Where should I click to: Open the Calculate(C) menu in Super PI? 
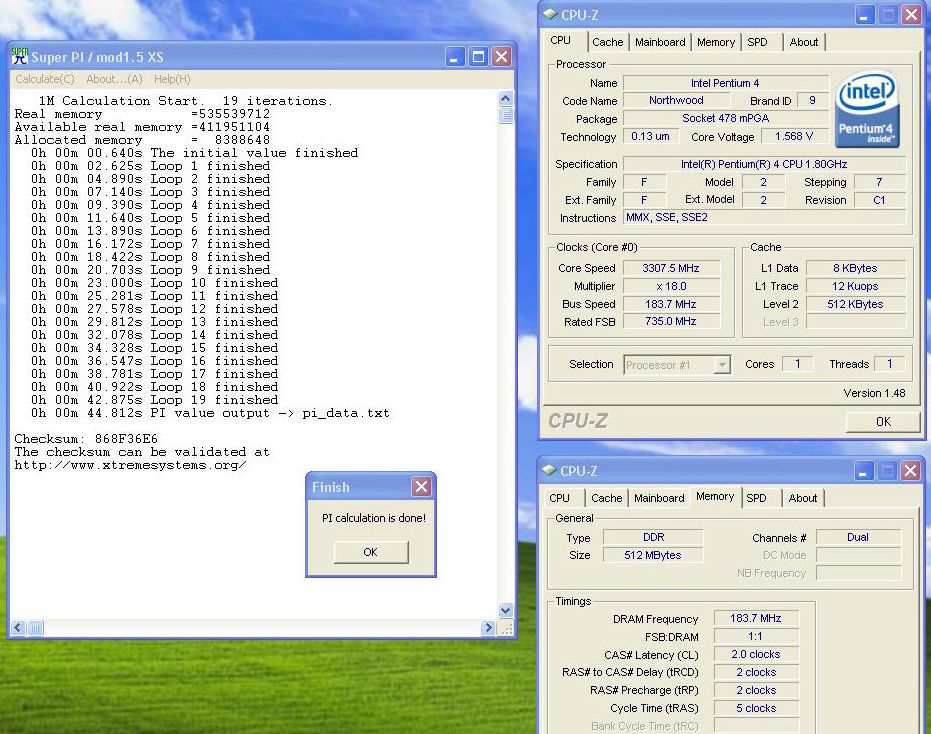point(45,79)
